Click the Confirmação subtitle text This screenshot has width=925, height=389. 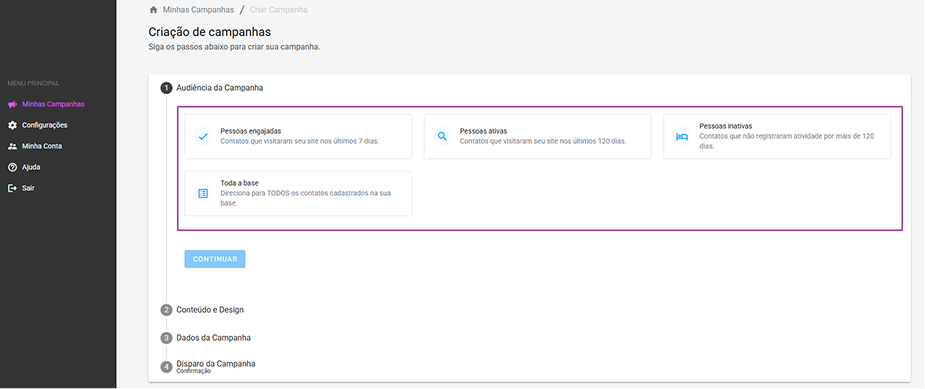(x=193, y=371)
